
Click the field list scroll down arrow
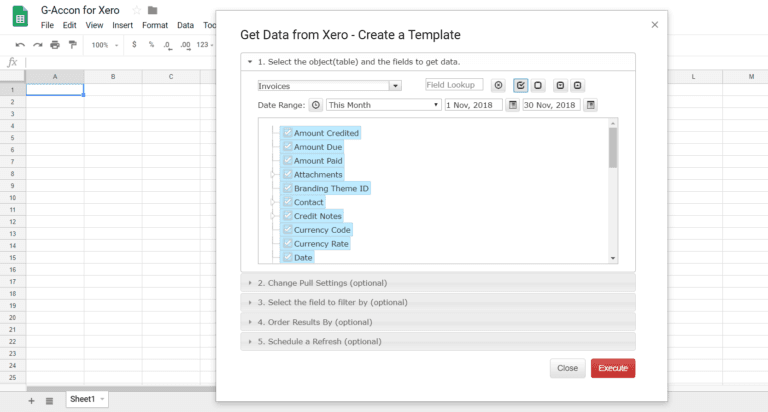pyautogui.click(x=613, y=258)
